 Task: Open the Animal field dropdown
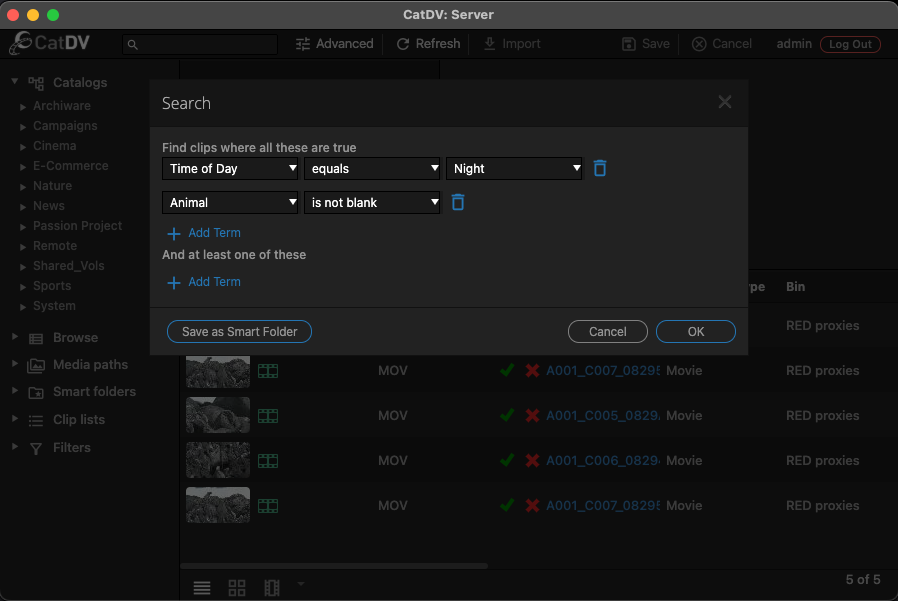click(x=230, y=202)
